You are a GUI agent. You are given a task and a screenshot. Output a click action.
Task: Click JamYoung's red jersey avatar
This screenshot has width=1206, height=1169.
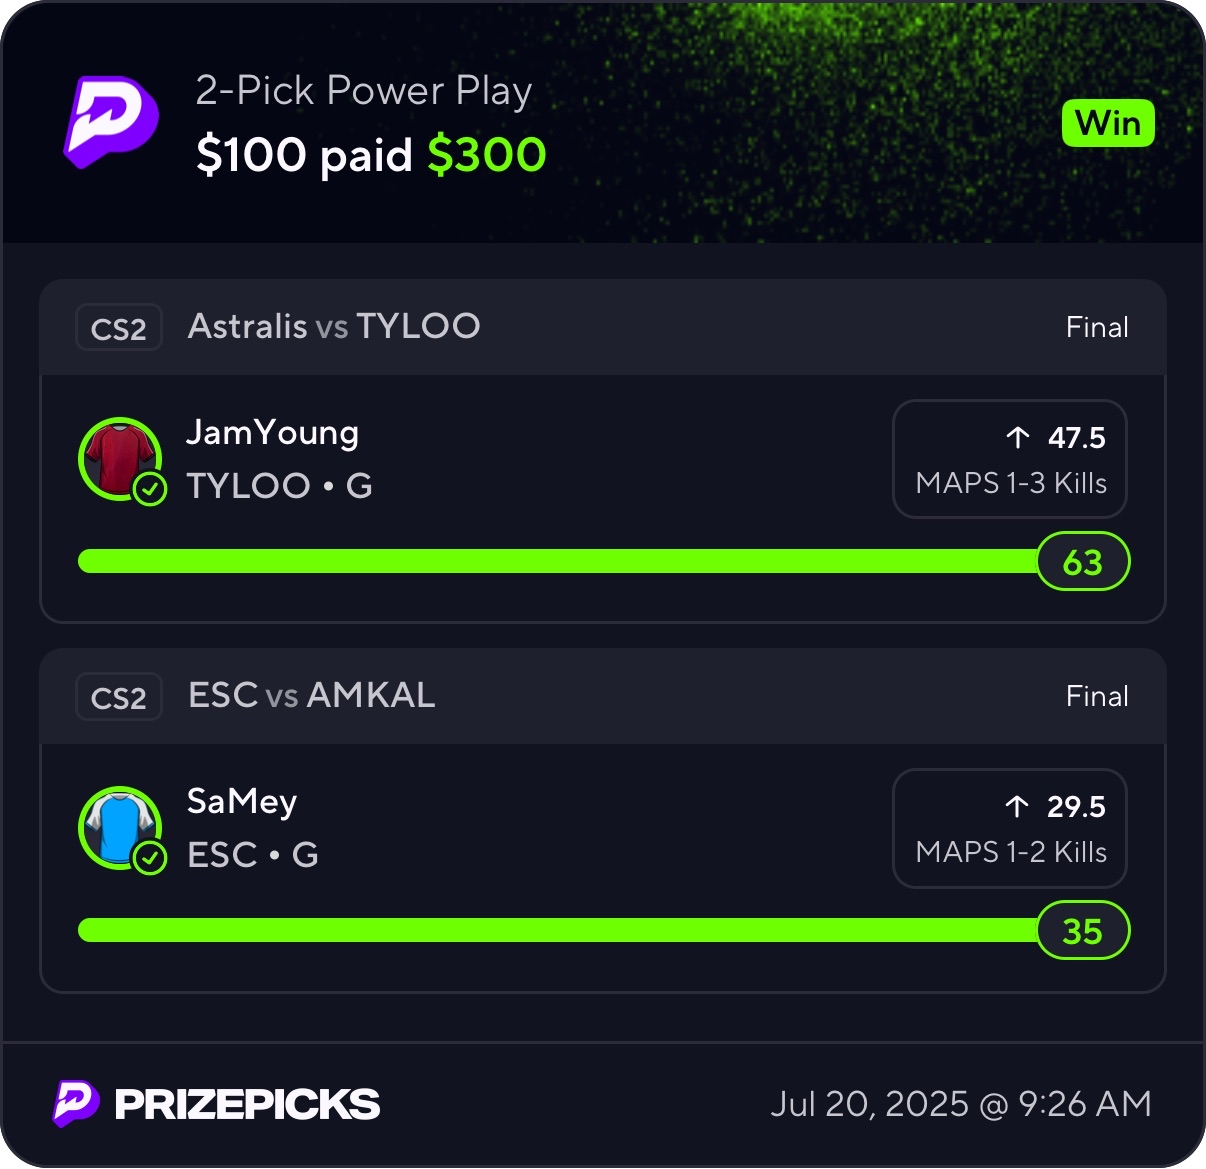point(119,457)
